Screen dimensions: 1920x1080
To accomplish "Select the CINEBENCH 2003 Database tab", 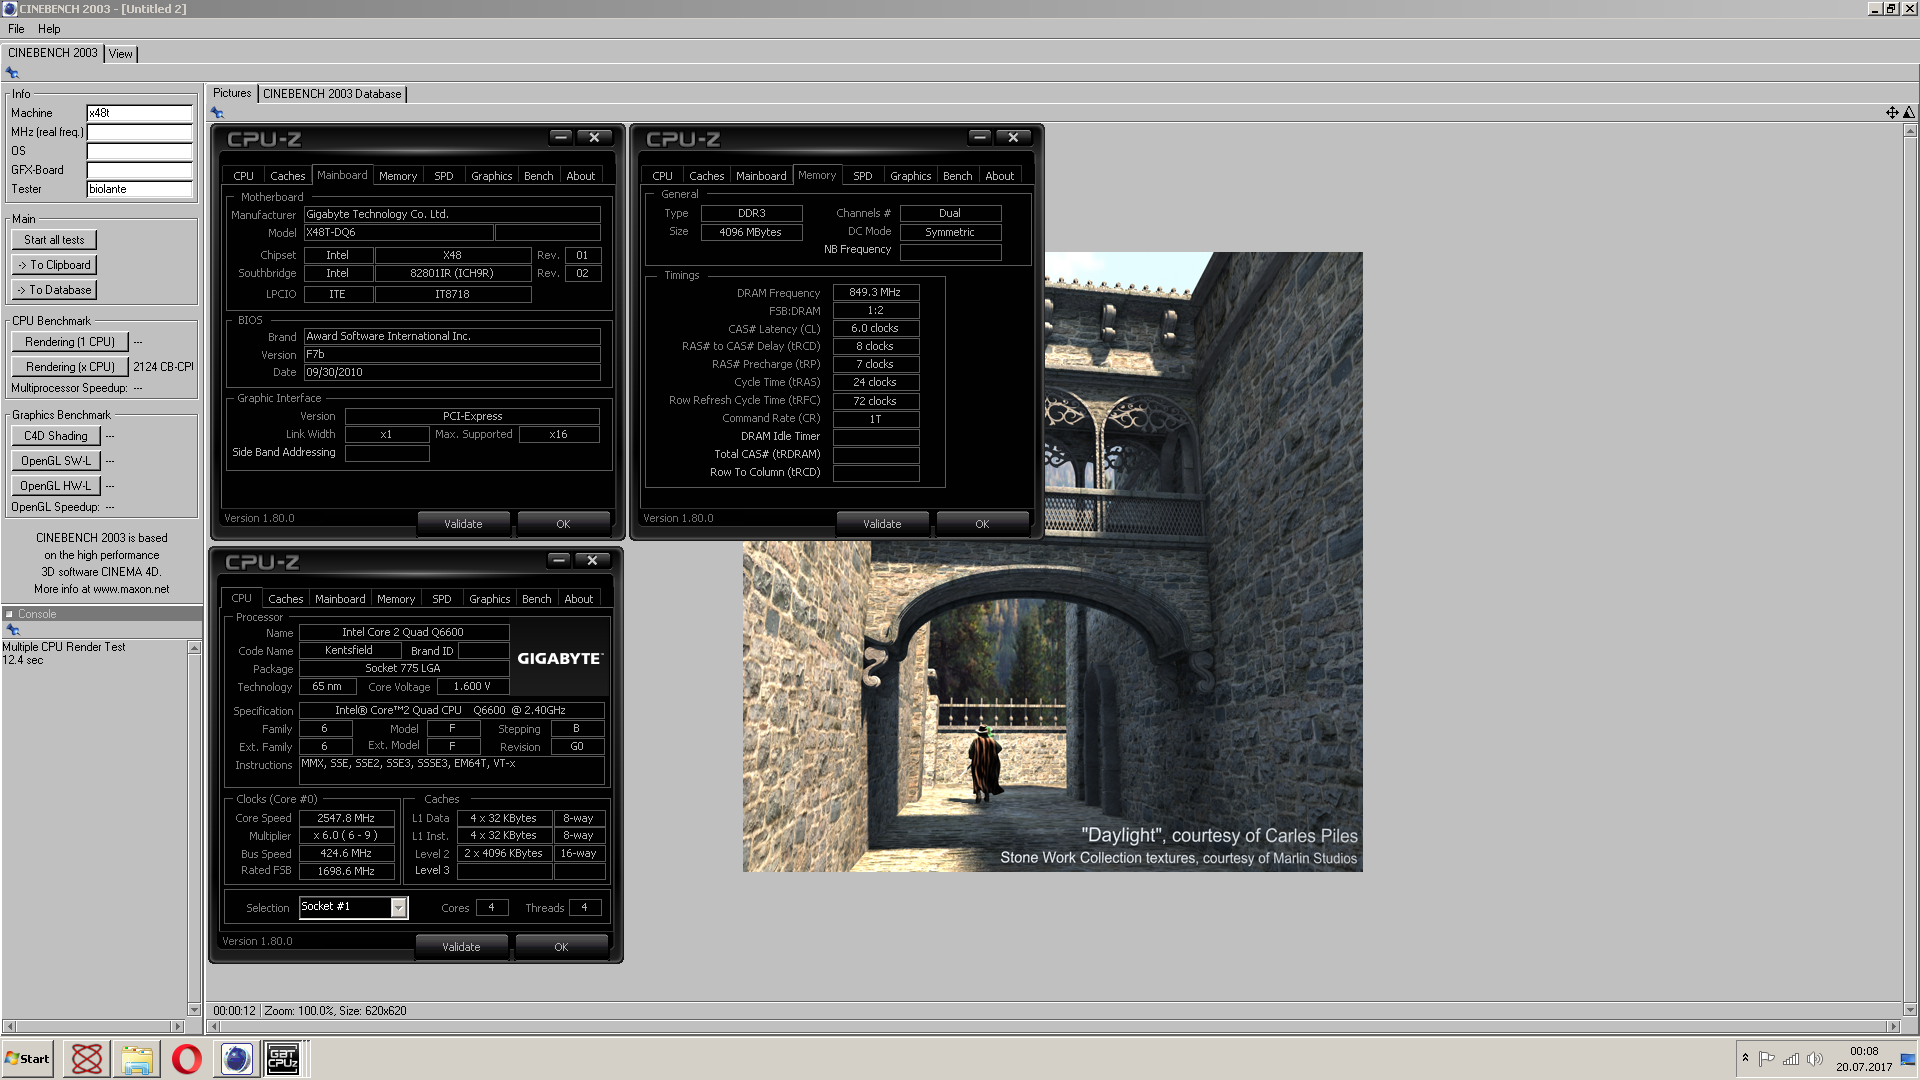I will [332, 94].
